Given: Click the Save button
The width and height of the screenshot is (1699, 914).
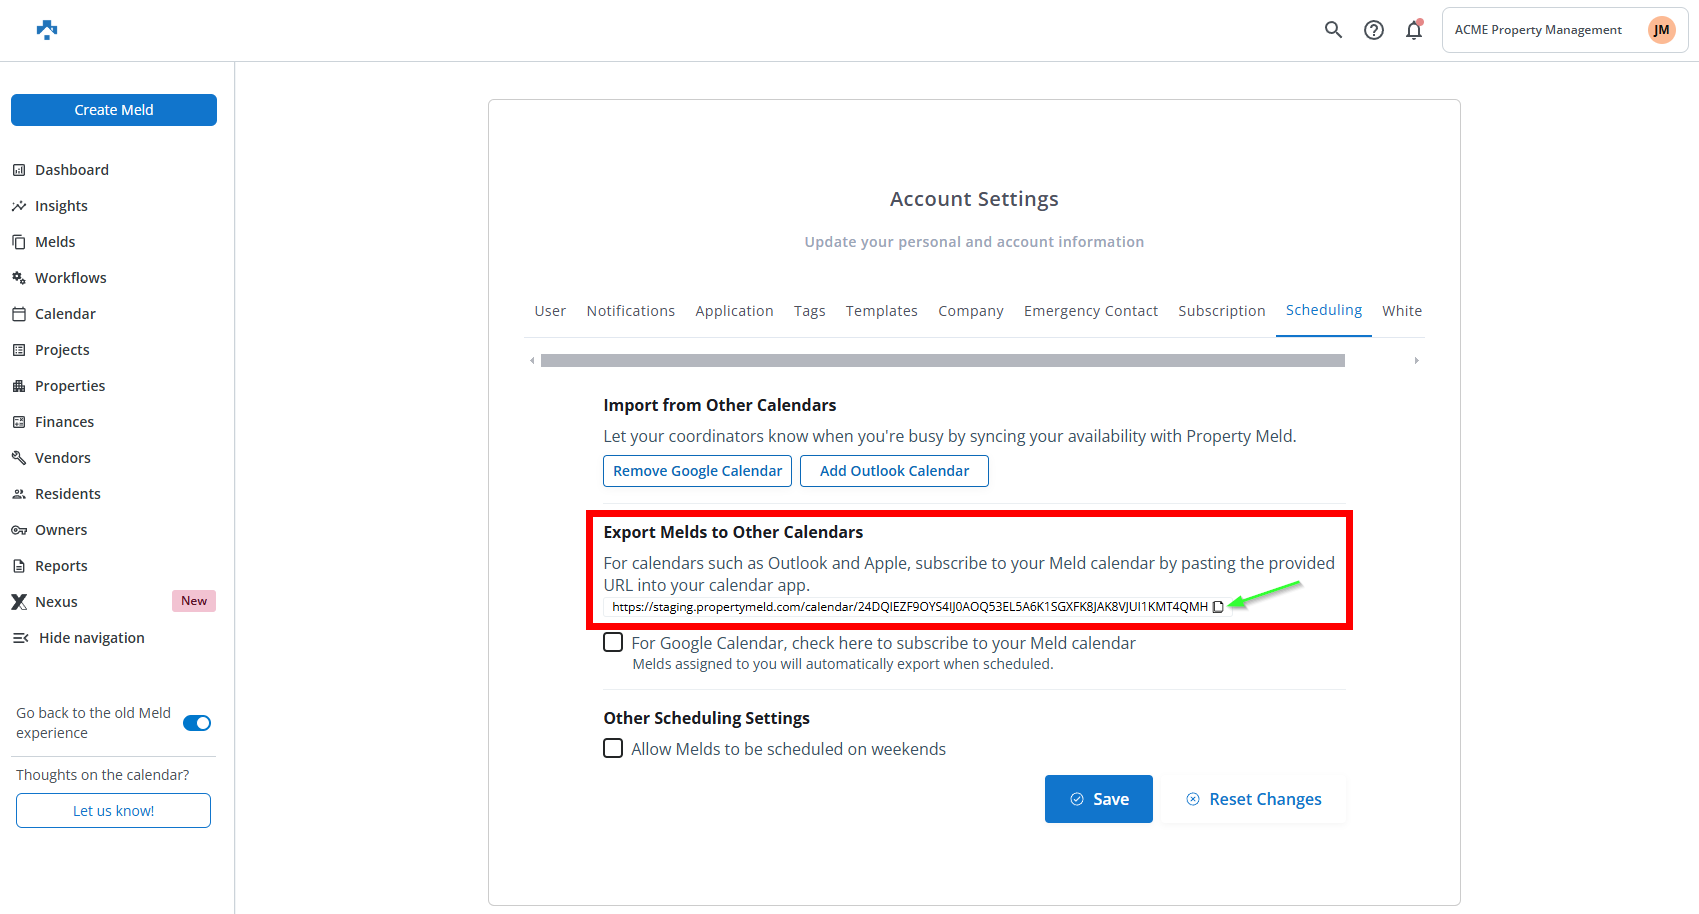Looking at the screenshot, I should coord(1098,799).
